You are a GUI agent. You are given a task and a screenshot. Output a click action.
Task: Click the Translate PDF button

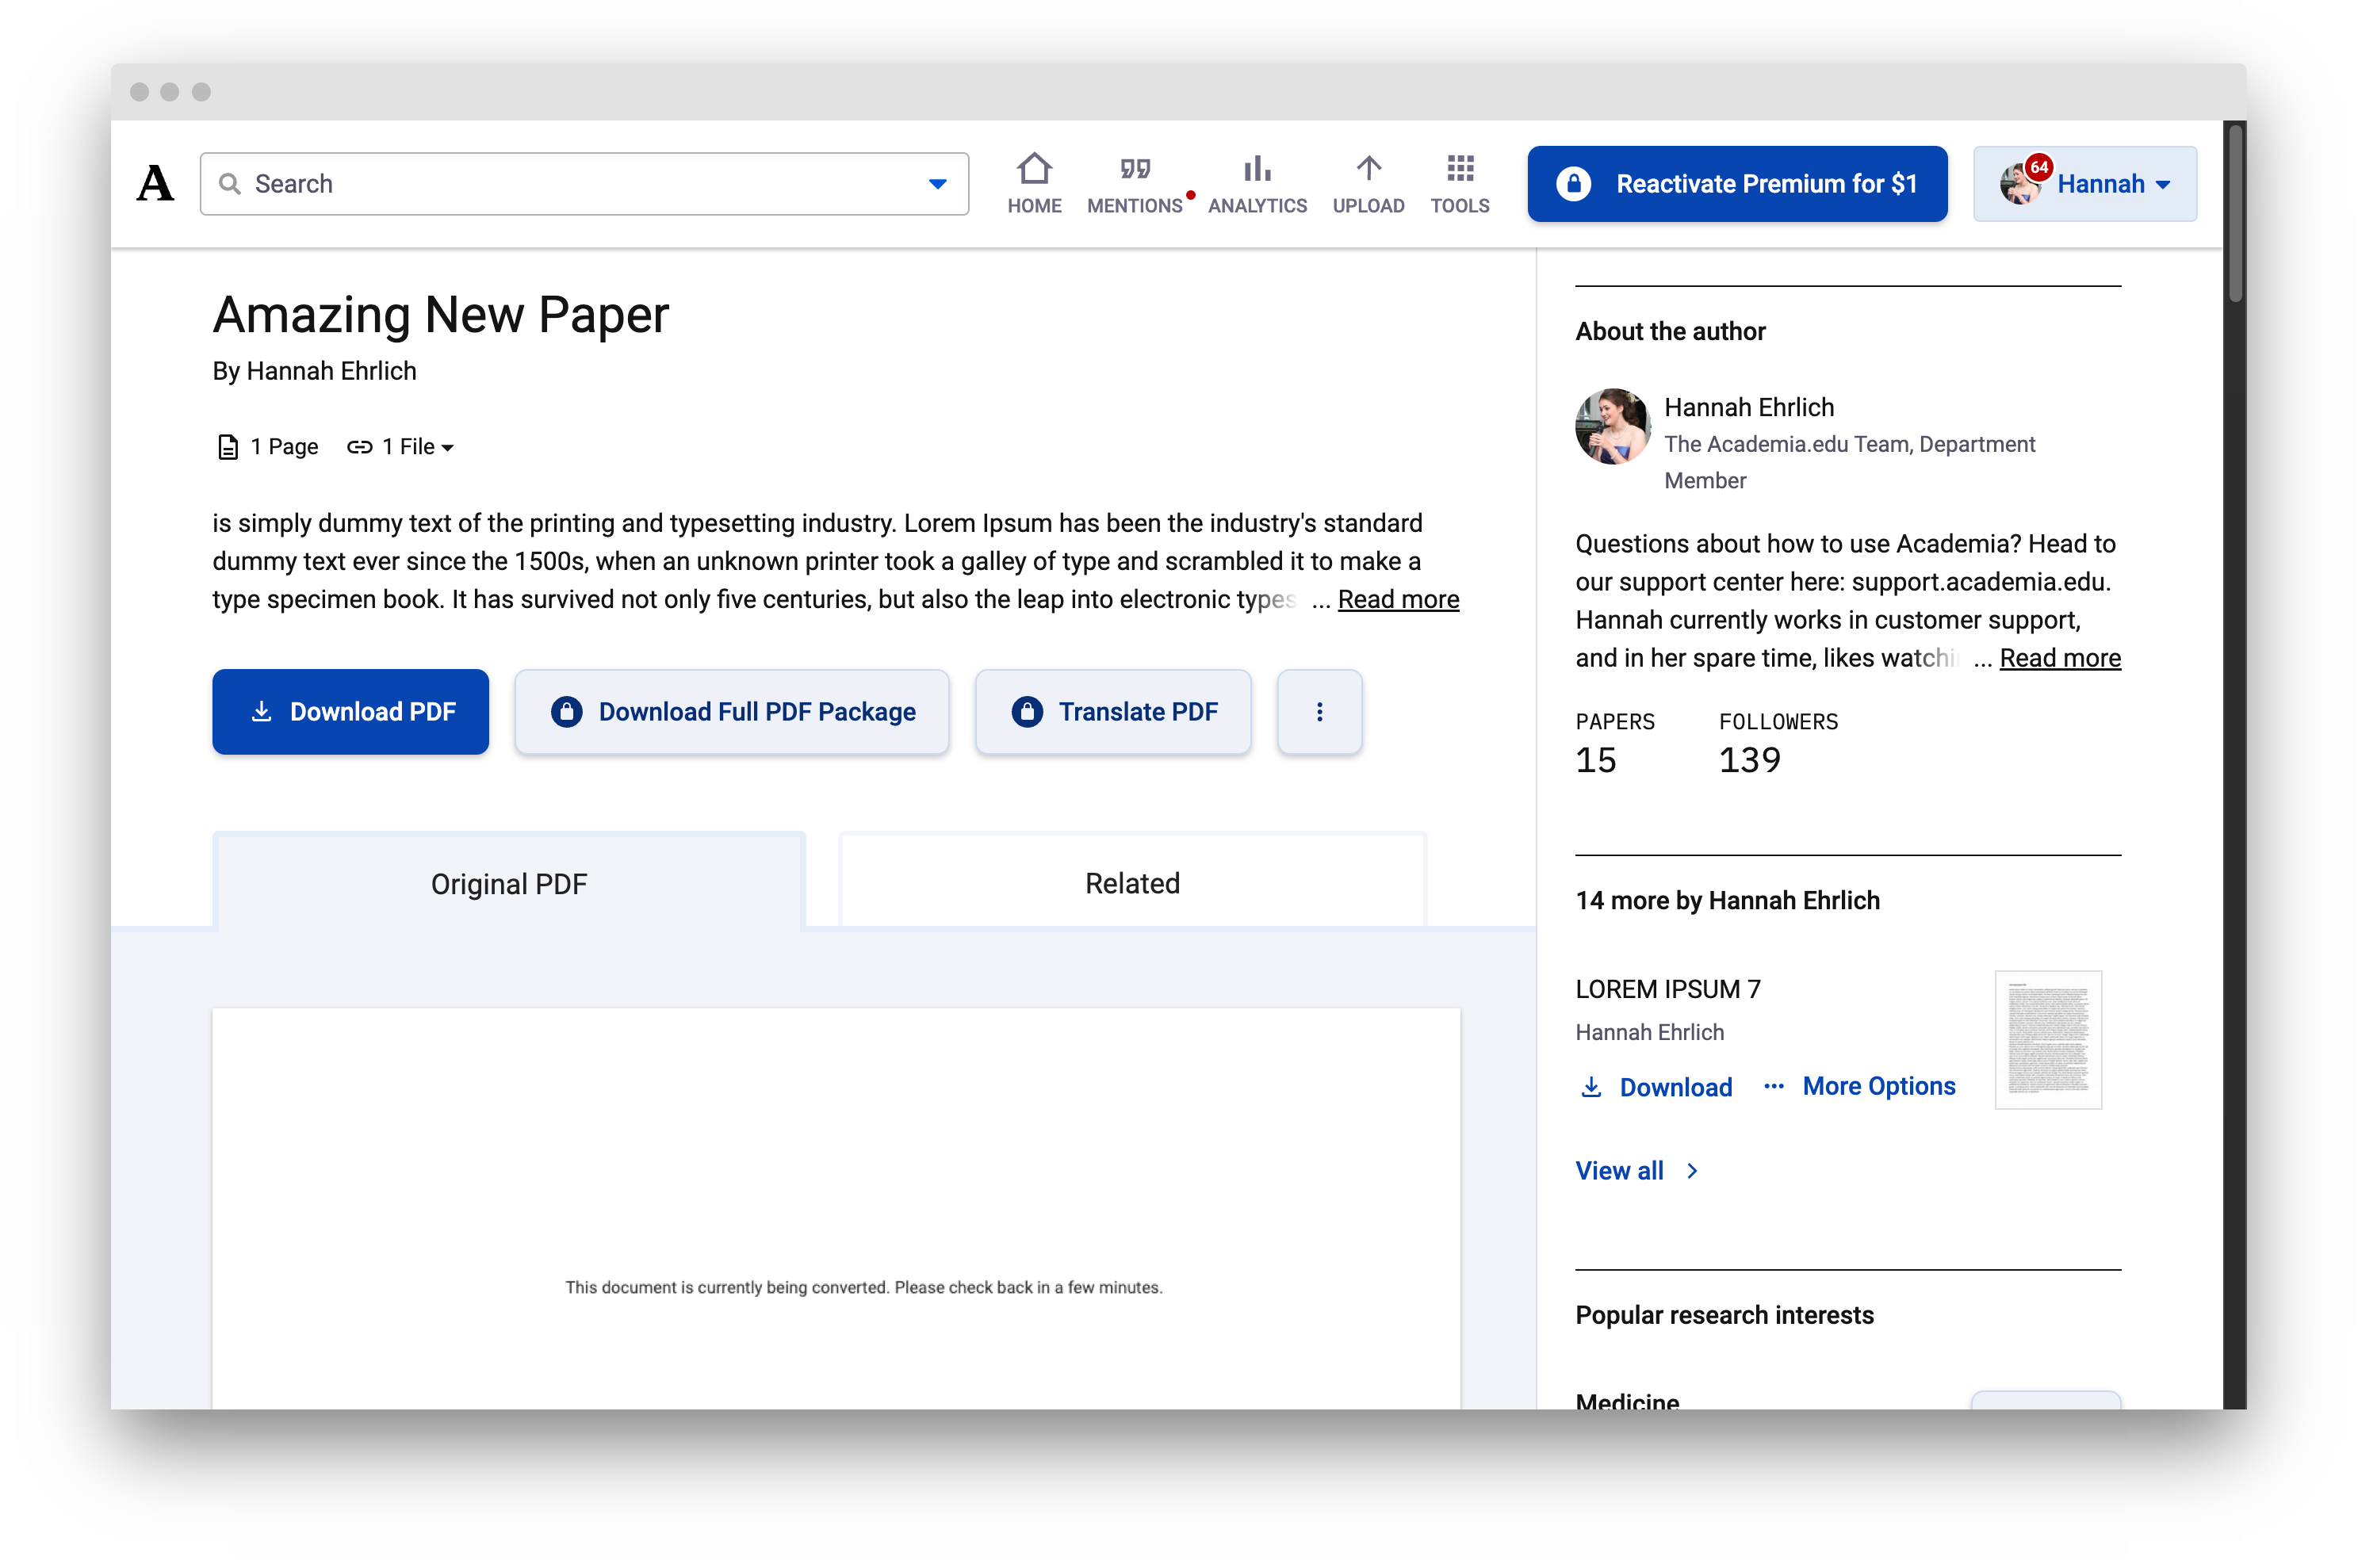point(1113,712)
